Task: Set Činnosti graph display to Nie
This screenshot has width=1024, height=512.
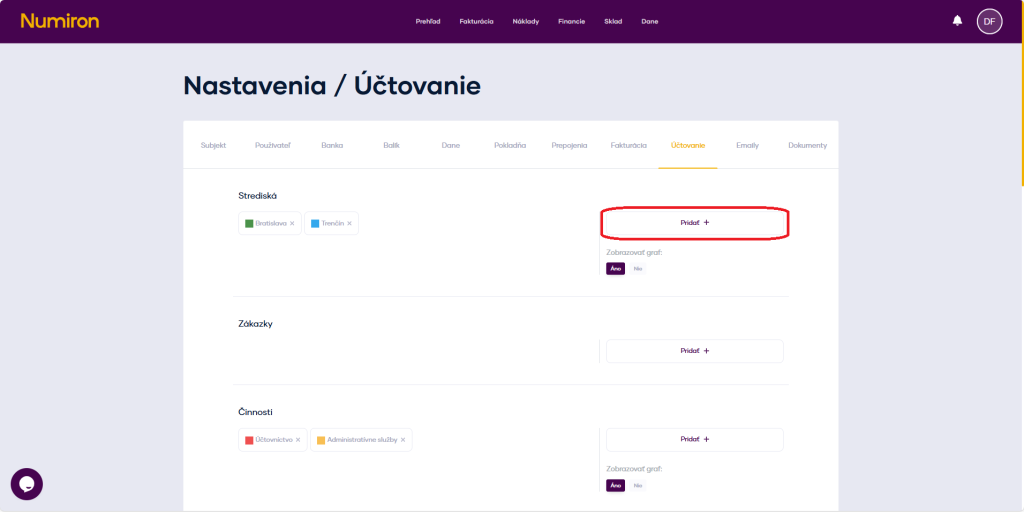Action: click(x=637, y=485)
